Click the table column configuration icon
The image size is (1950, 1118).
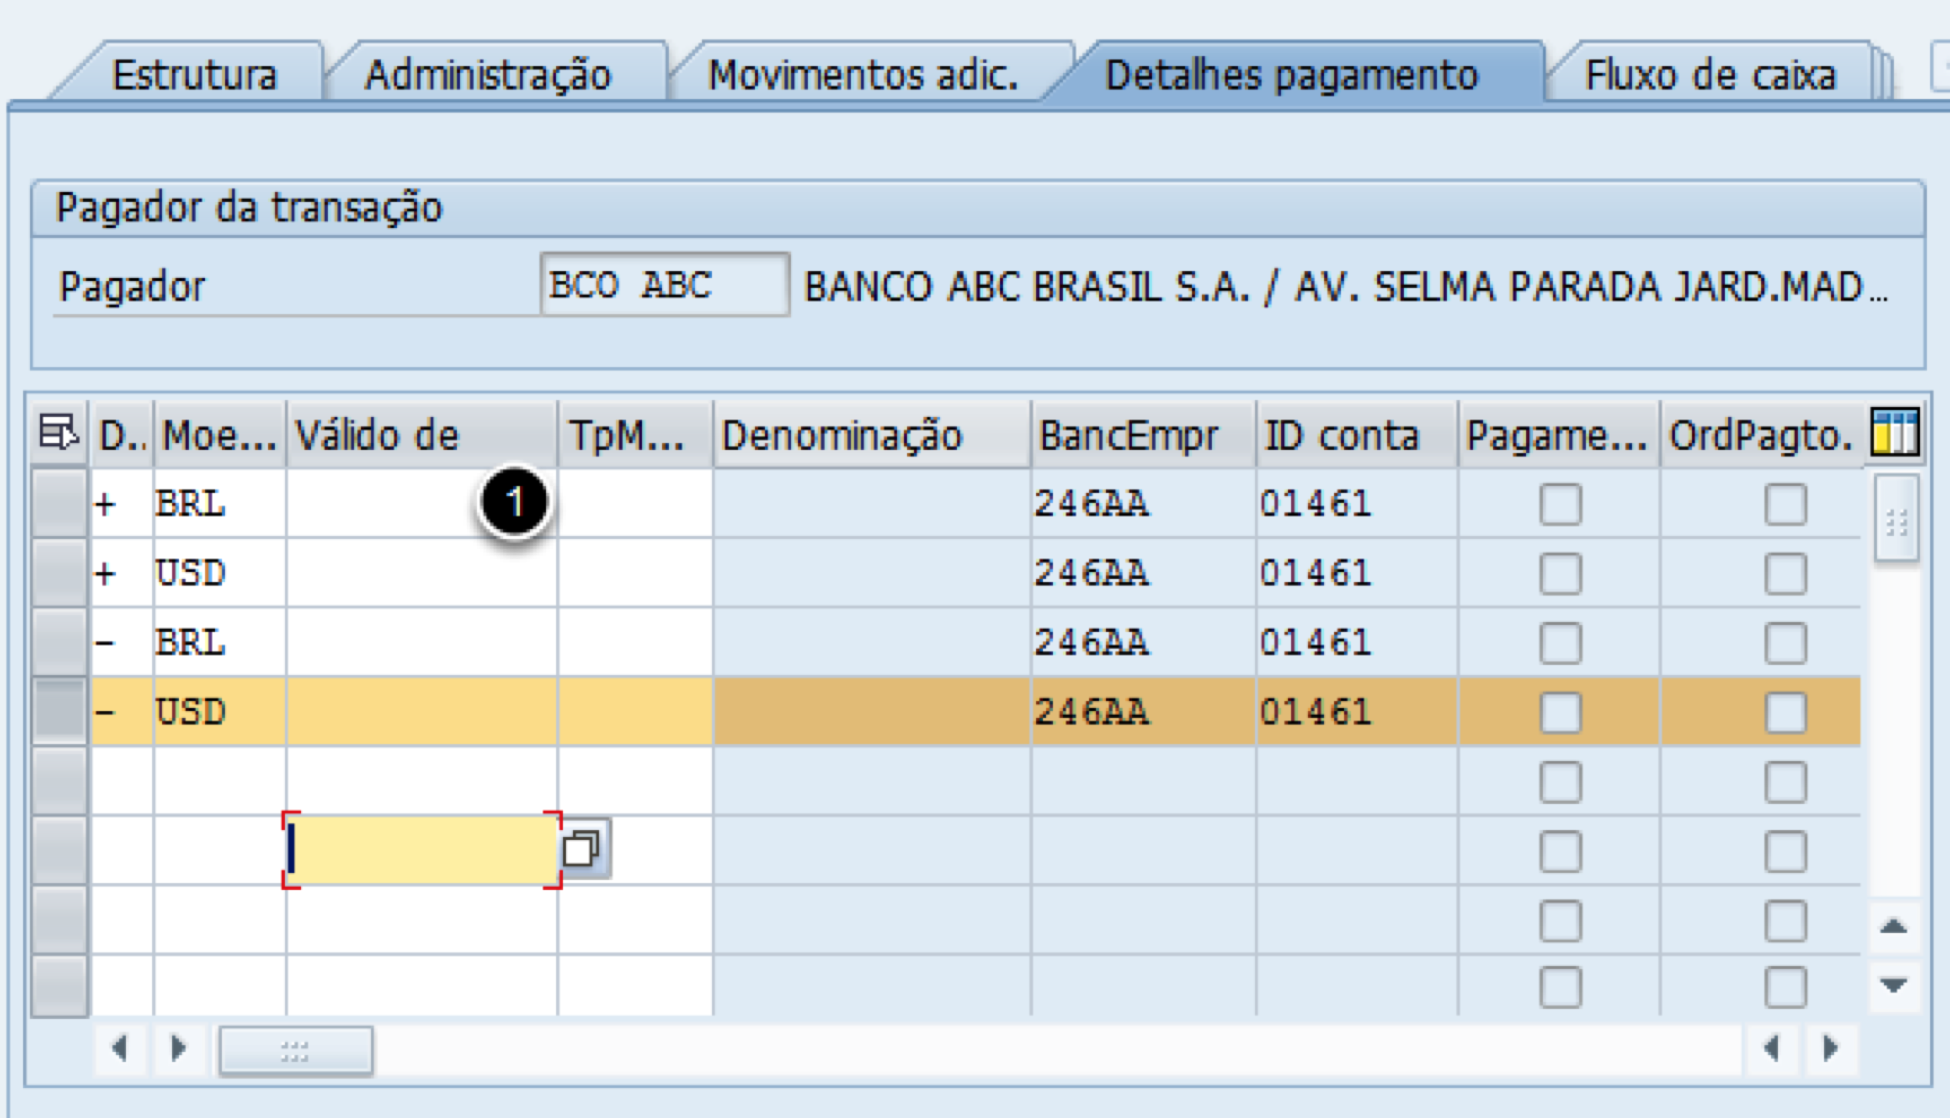coord(1895,433)
